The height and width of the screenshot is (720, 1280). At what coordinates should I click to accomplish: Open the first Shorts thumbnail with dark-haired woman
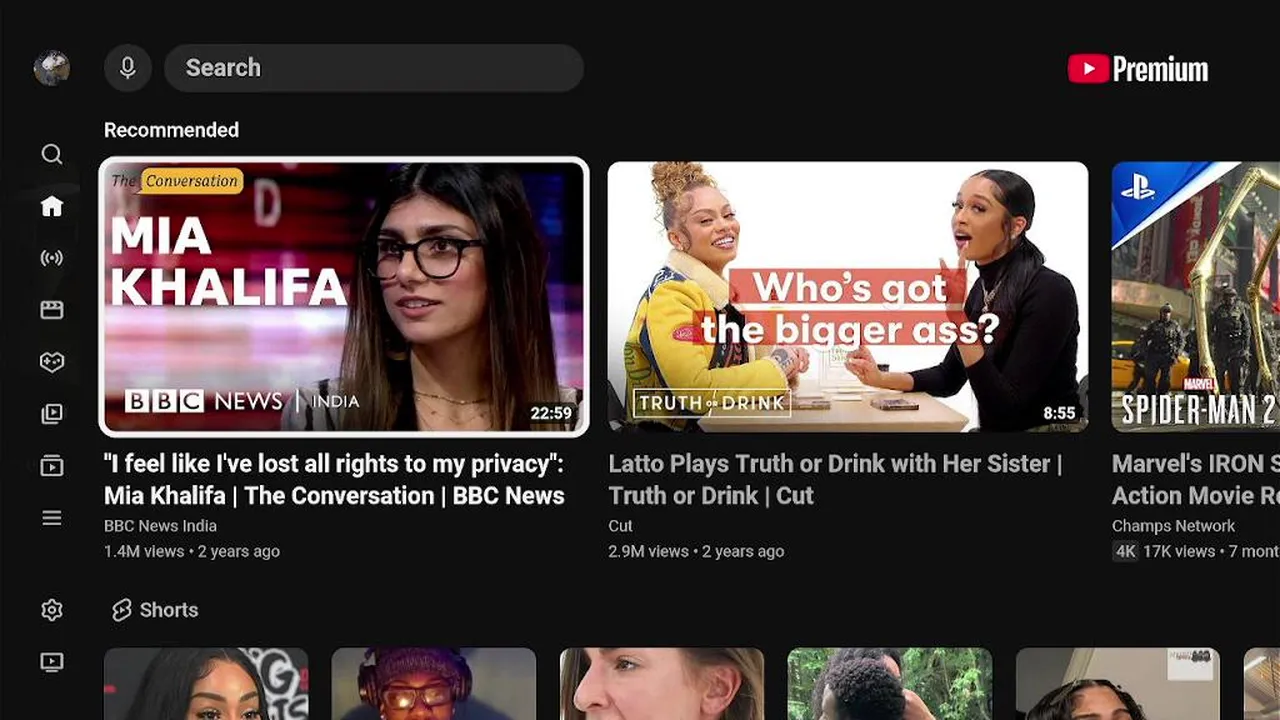(x=206, y=684)
